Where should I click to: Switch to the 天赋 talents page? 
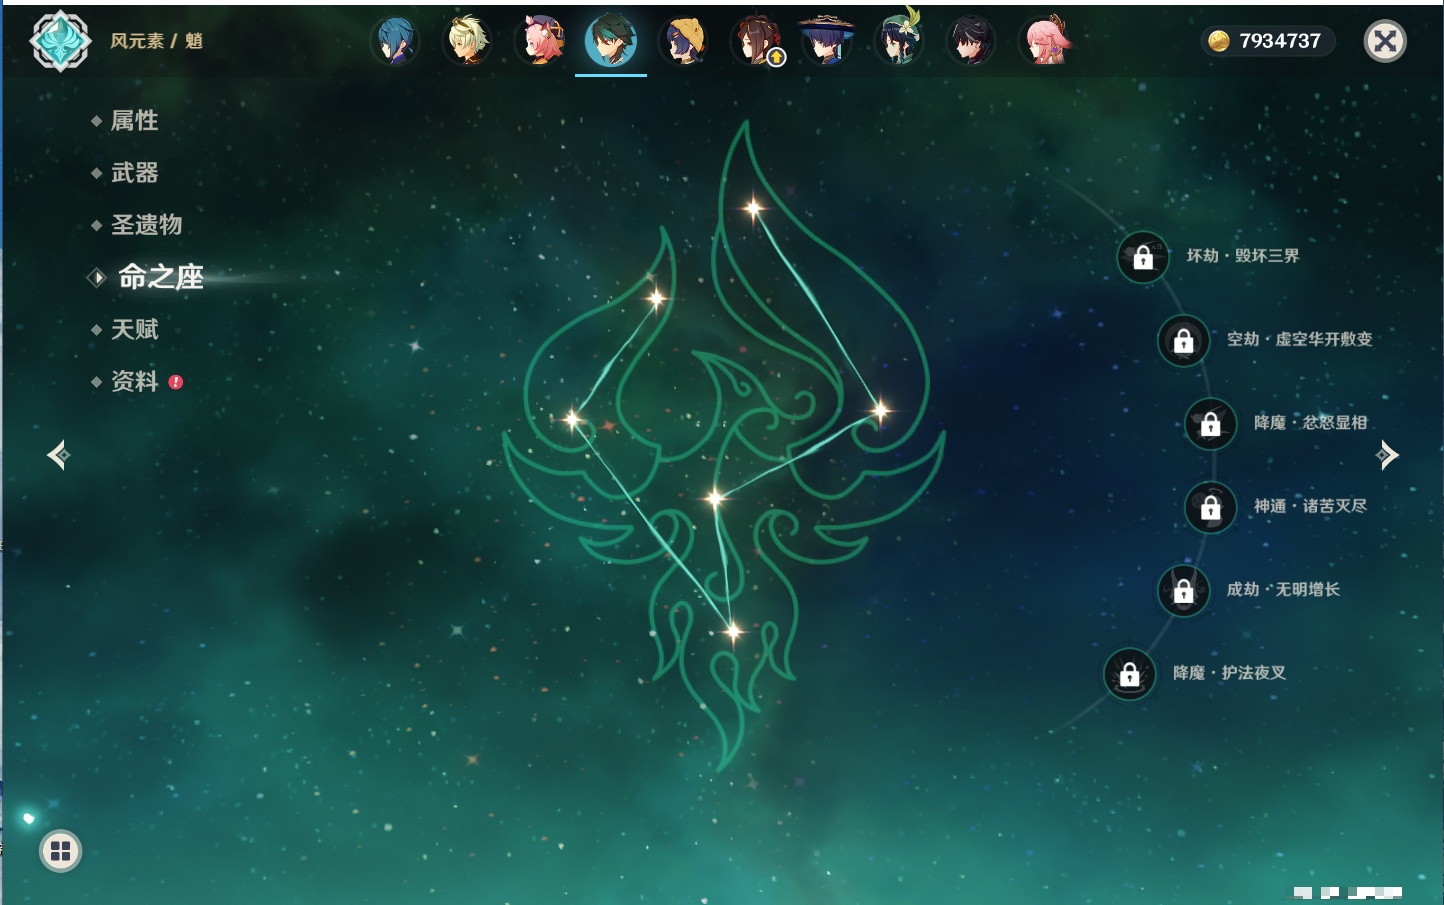(x=134, y=329)
